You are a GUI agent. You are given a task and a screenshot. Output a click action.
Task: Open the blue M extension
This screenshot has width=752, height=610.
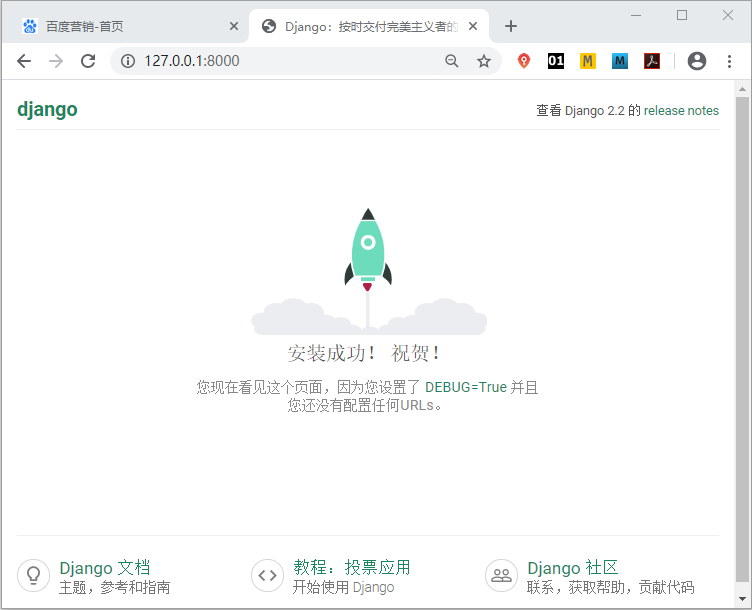620,61
